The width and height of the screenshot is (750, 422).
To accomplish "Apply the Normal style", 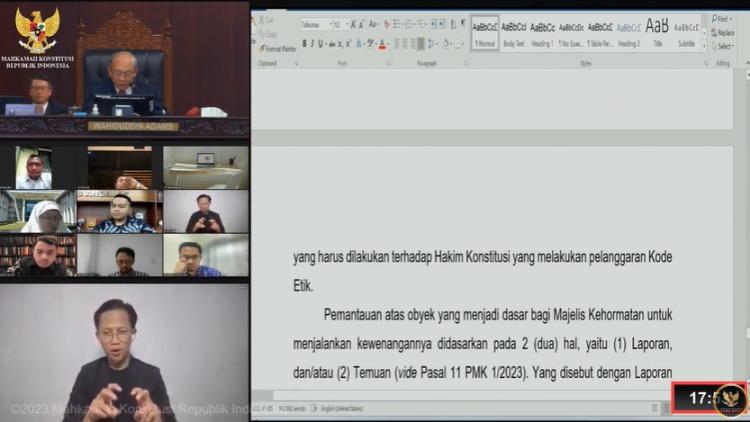I will tap(485, 33).
